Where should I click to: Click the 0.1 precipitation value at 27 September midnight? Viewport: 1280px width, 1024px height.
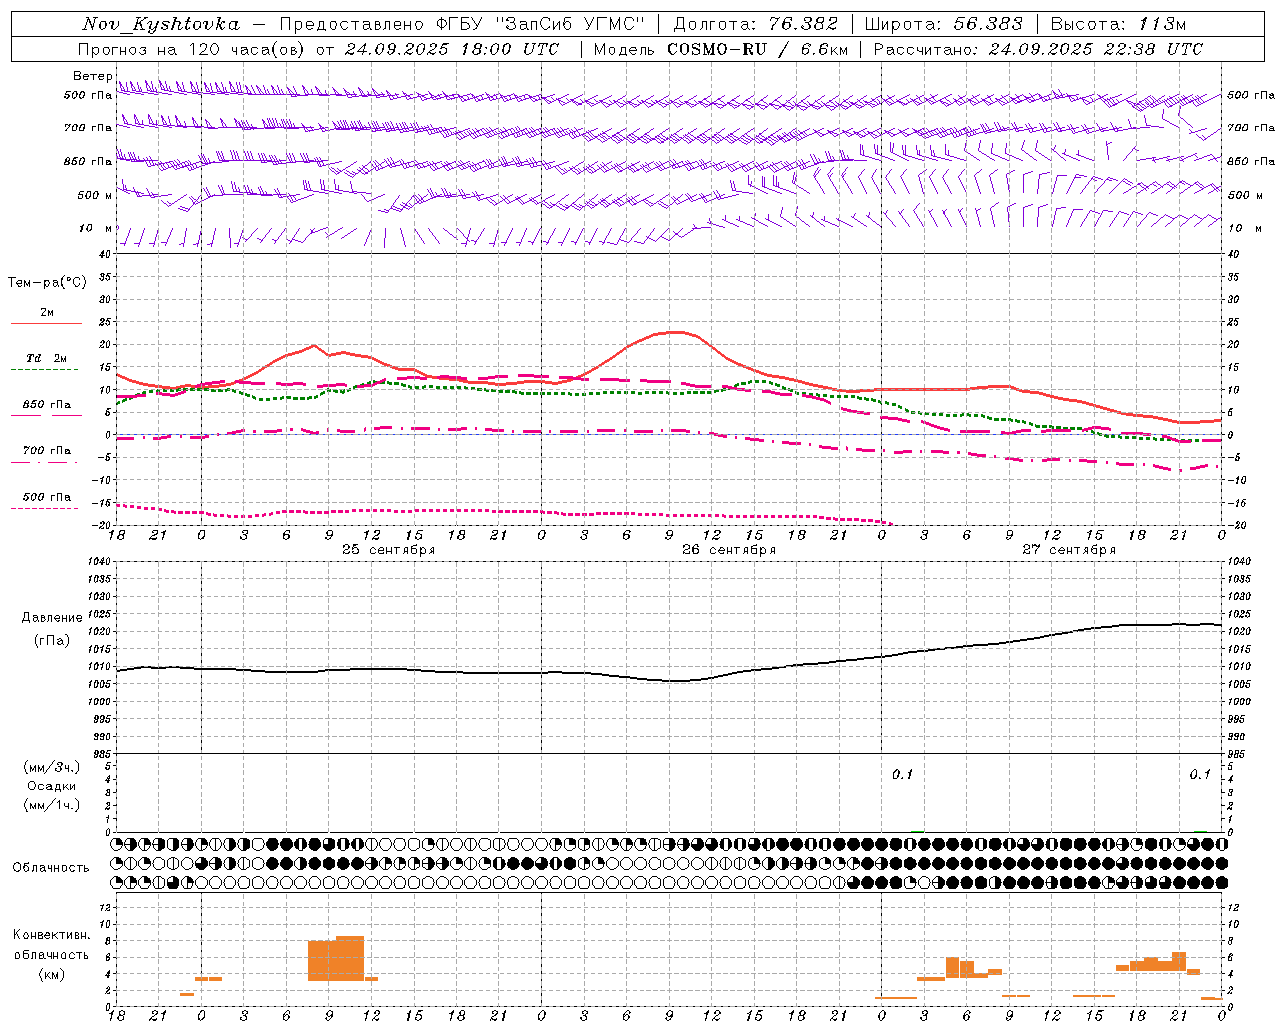coord(903,775)
